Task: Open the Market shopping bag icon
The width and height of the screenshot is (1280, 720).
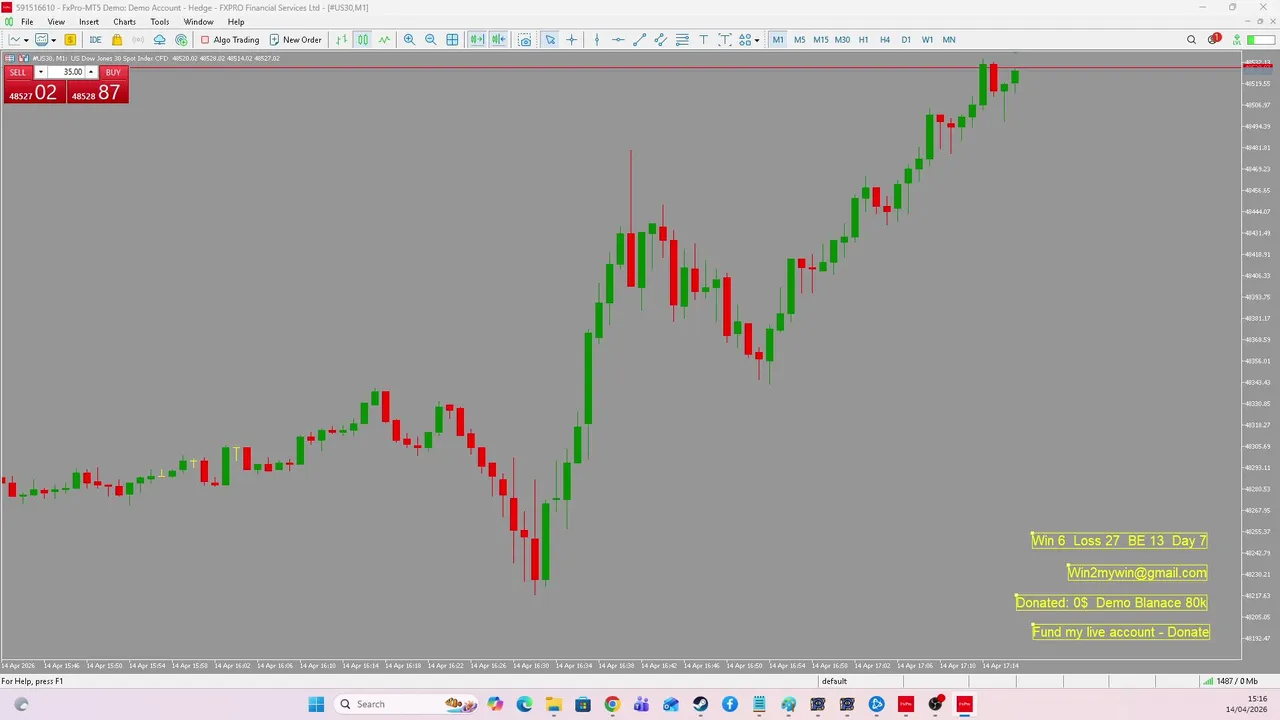Action: (117, 40)
